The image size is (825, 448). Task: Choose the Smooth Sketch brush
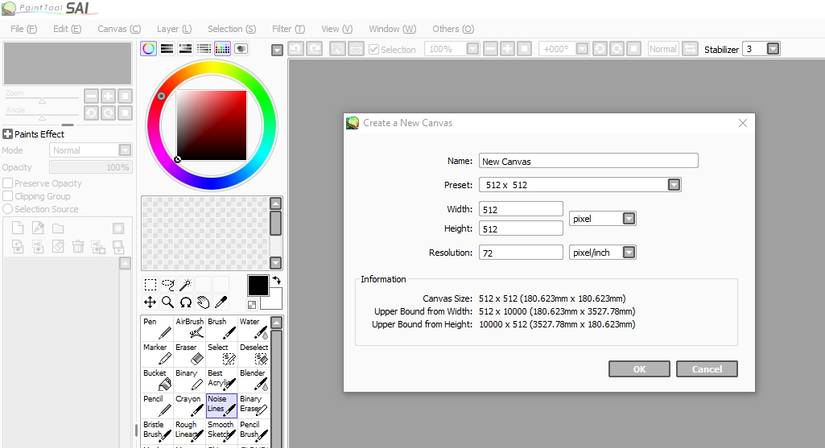click(x=222, y=431)
